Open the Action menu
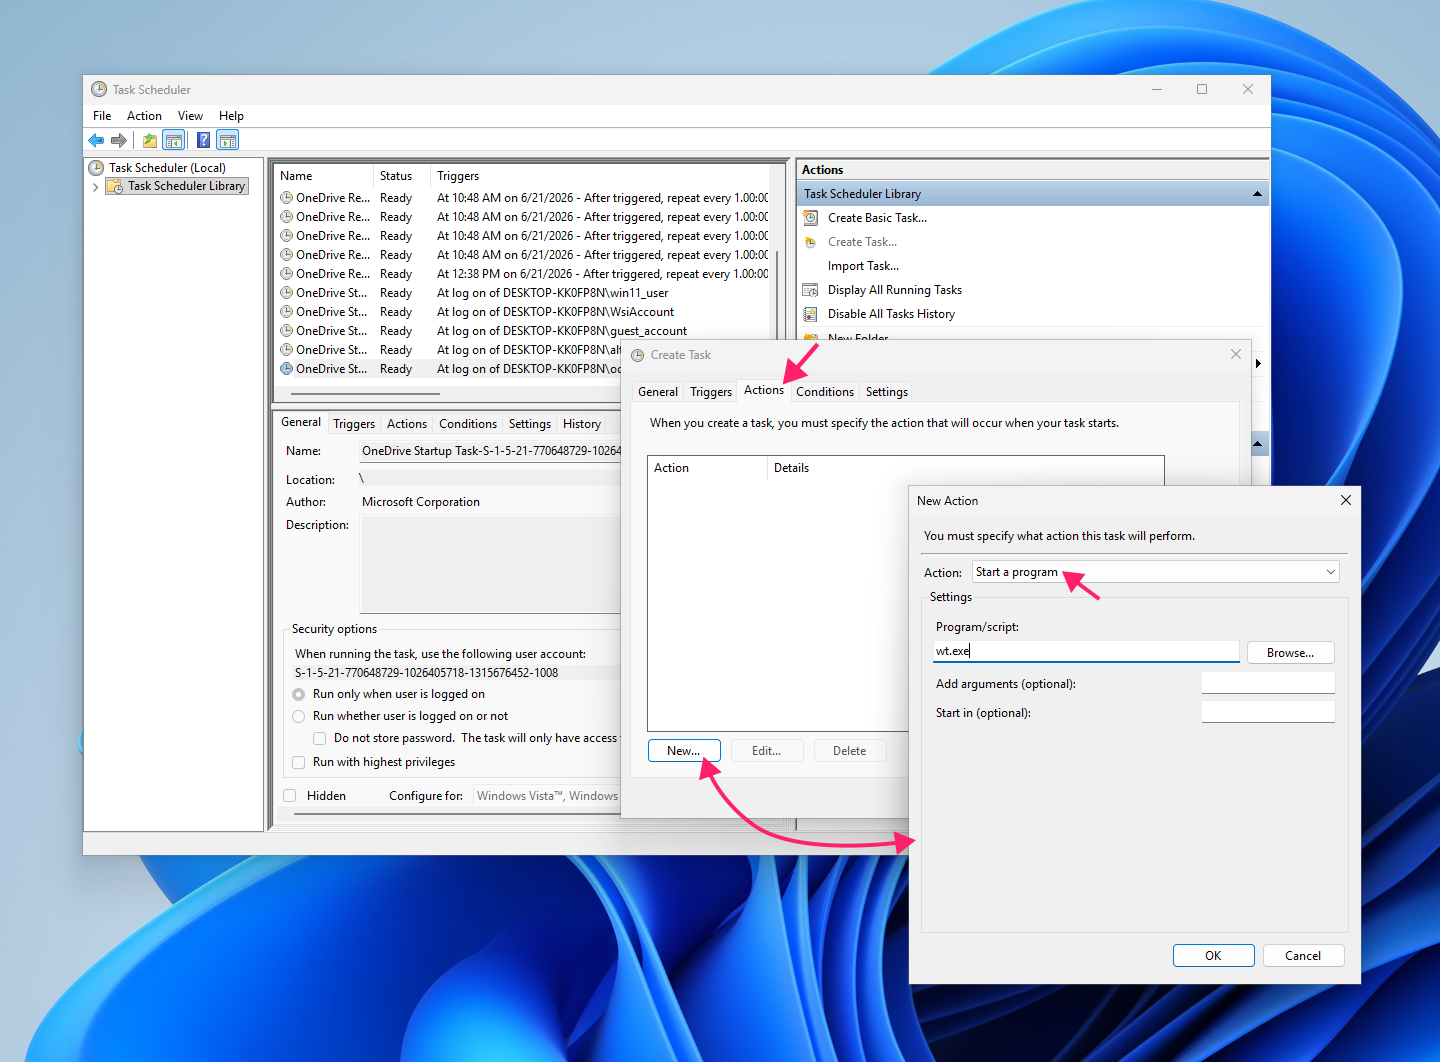Viewport: 1440px width, 1062px height. (144, 116)
